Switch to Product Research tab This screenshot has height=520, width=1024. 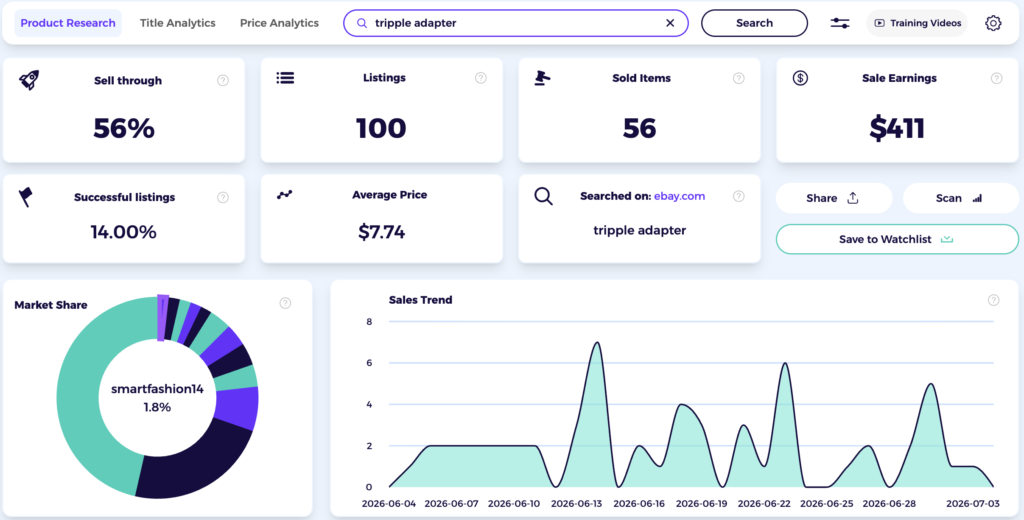click(x=68, y=23)
